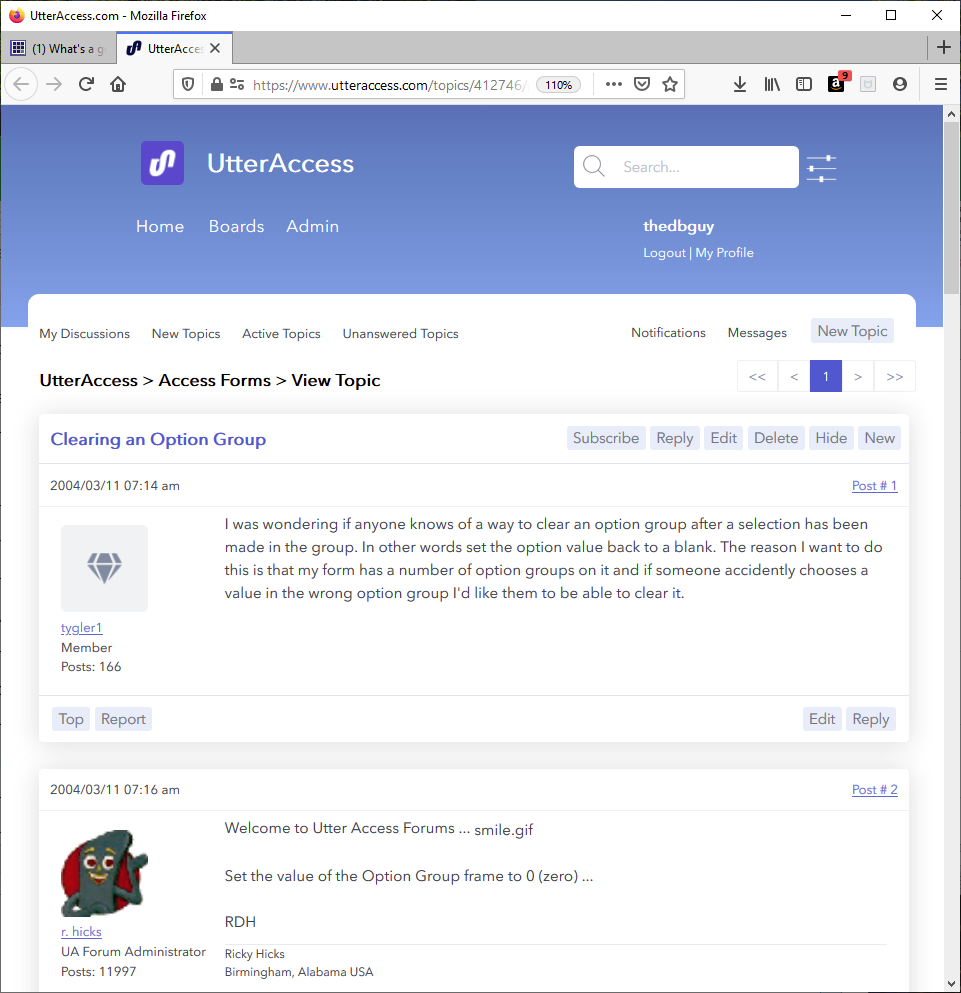Image resolution: width=961 pixels, height=993 pixels.
Task: Open Firefox account icon
Action: [x=900, y=84]
